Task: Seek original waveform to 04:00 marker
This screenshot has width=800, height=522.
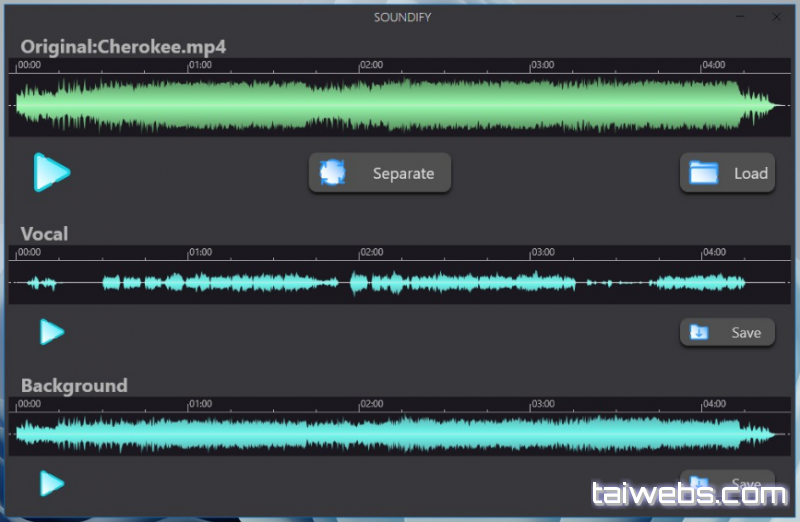Action: [713, 65]
